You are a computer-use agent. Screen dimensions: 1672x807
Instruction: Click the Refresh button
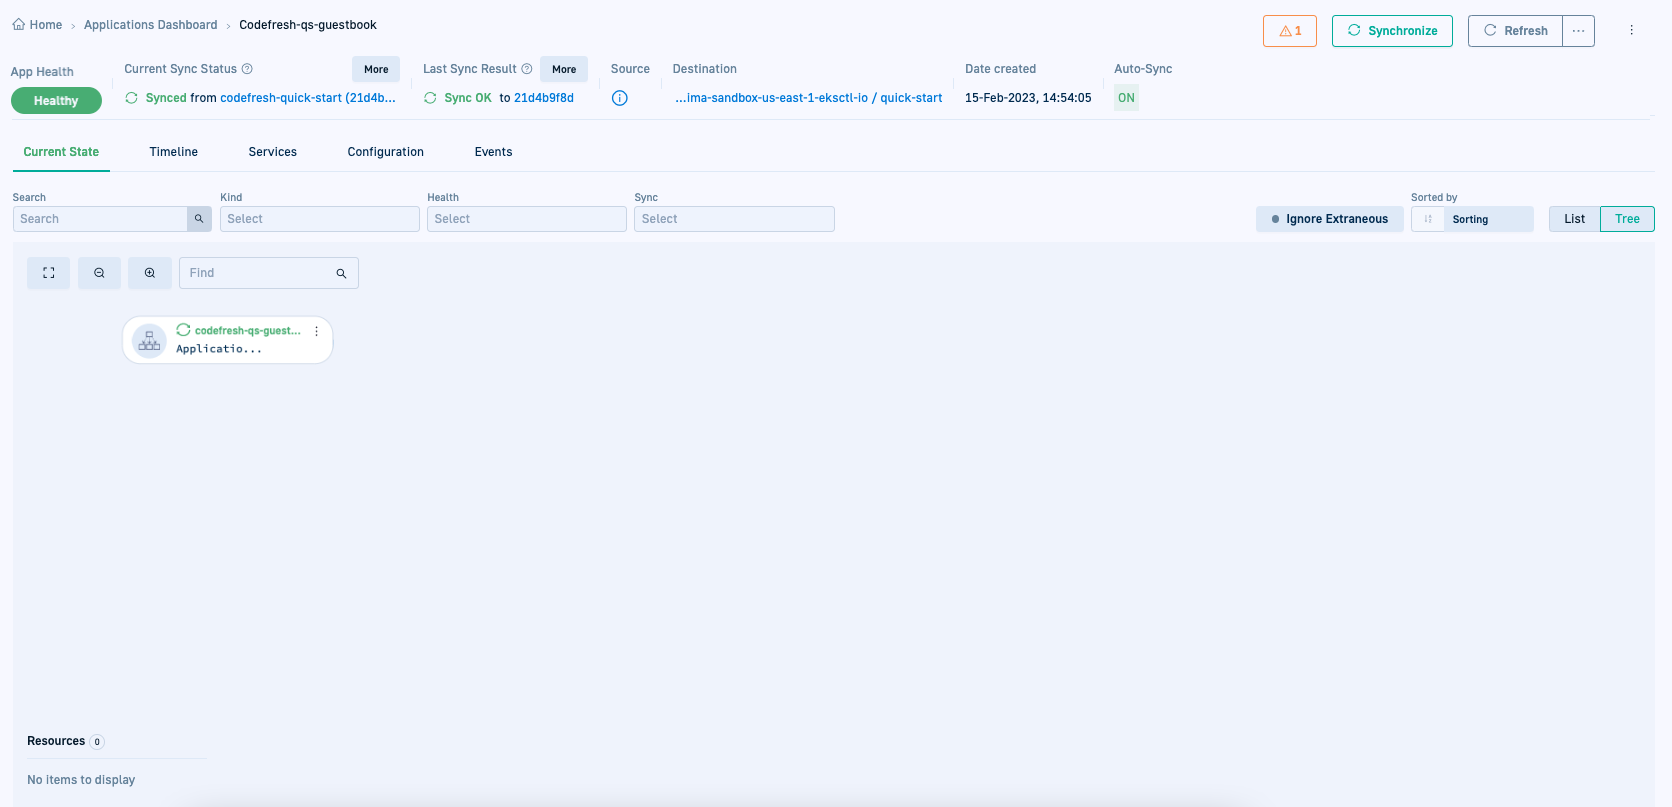[x=1515, y=31]
